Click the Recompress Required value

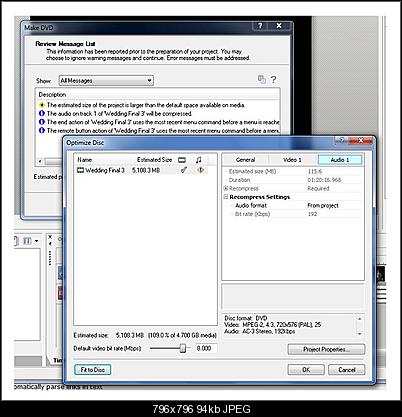(318, 188)
